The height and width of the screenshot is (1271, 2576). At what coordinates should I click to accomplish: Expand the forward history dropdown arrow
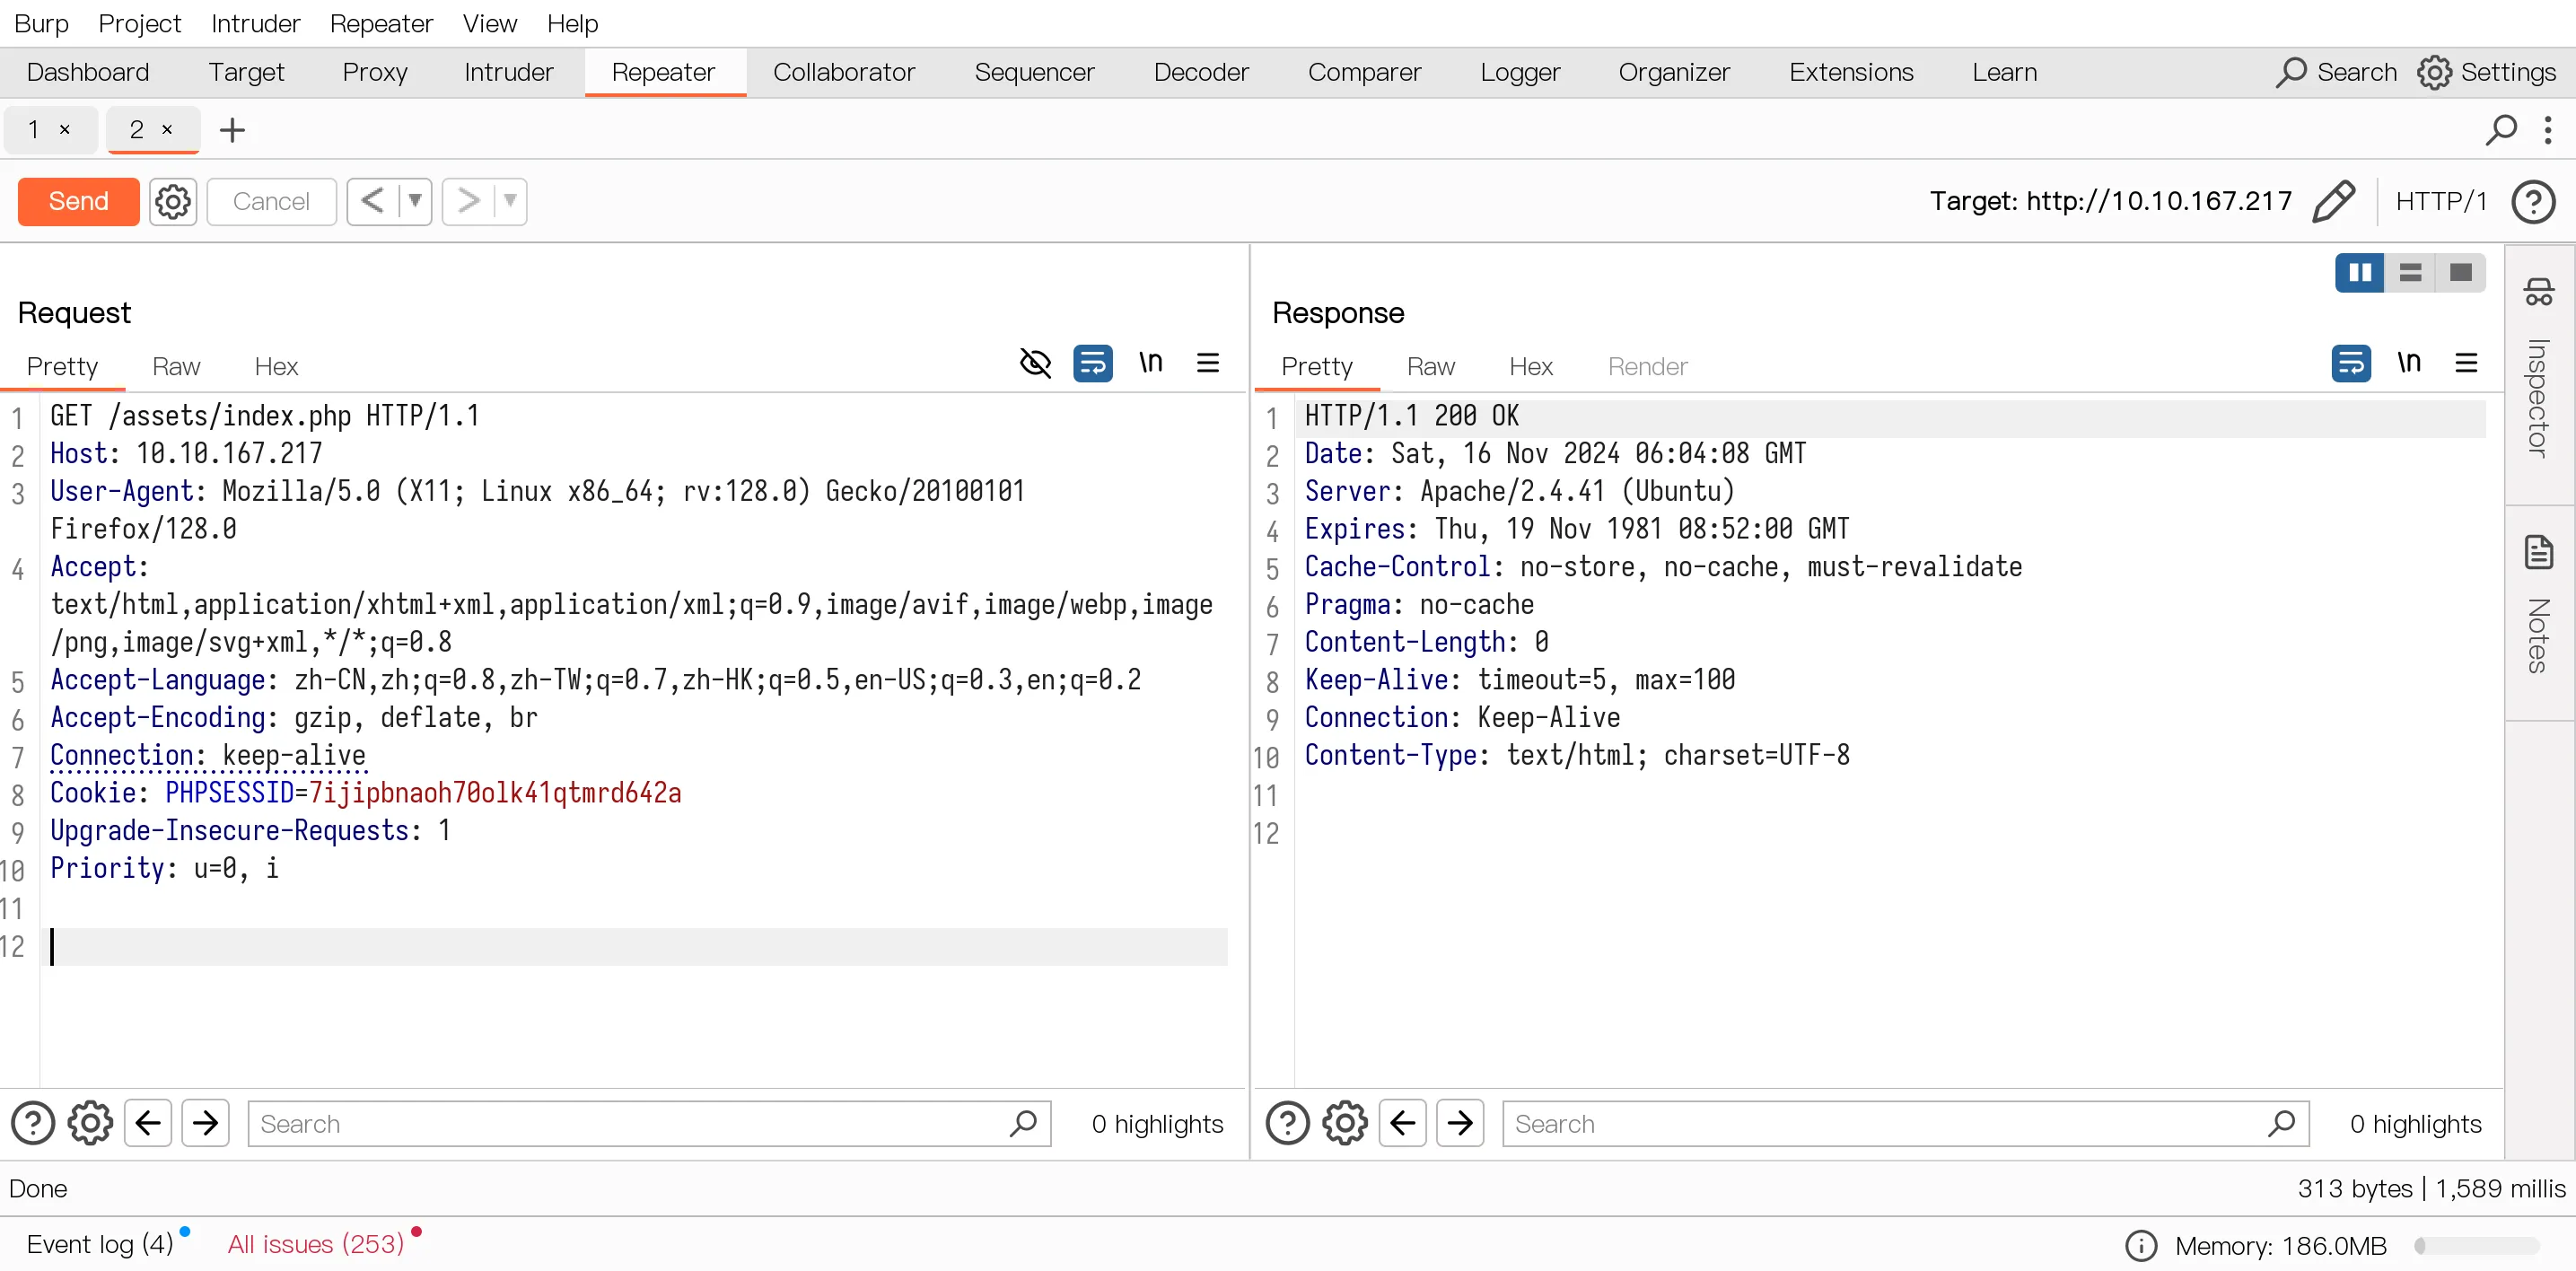510,201
